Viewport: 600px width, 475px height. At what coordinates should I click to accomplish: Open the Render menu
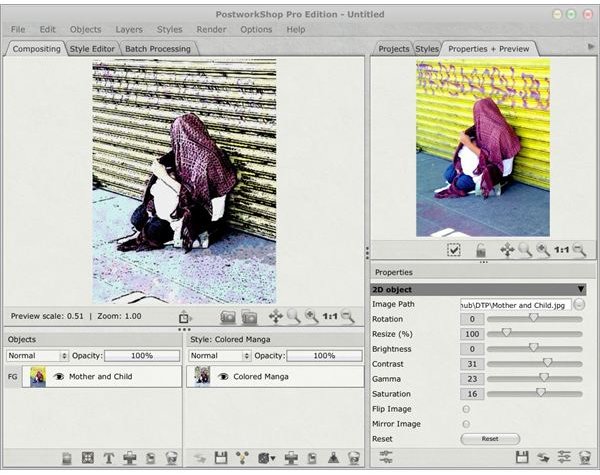[x=211, y=29]
